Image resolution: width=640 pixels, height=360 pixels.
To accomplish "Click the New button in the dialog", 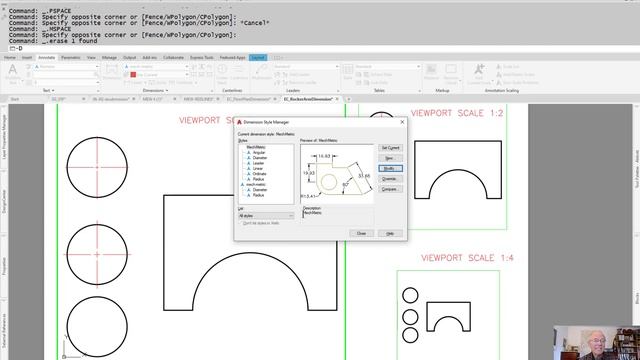I will tap(390, 158).
